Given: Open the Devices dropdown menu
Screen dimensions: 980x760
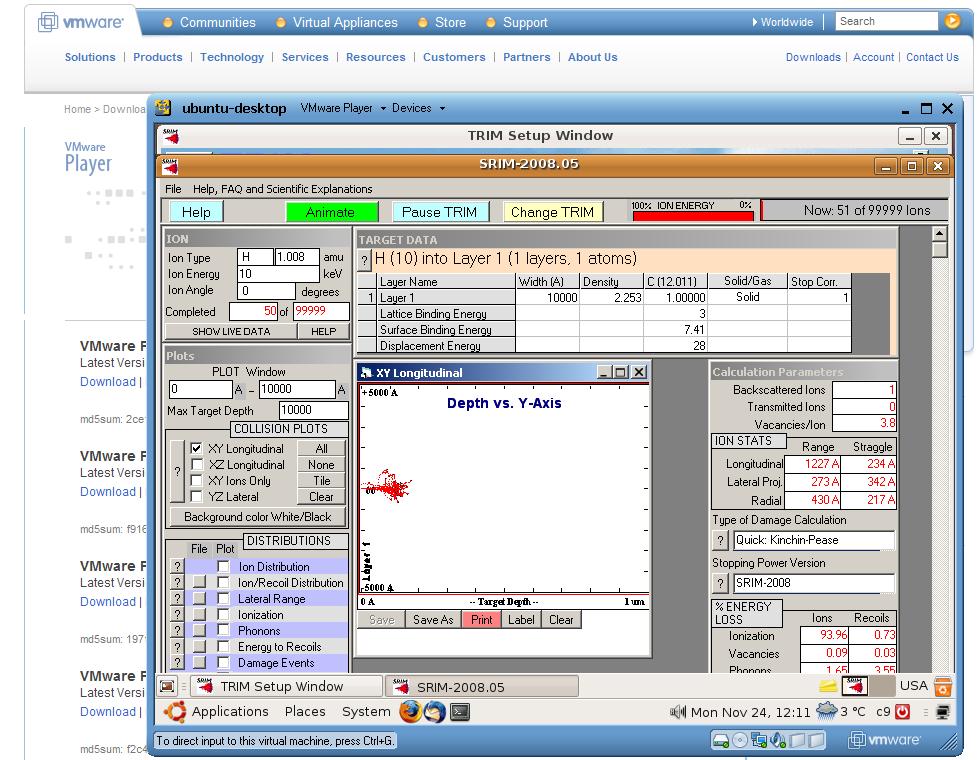Looking at the screenshot, I should pos(418,108).
